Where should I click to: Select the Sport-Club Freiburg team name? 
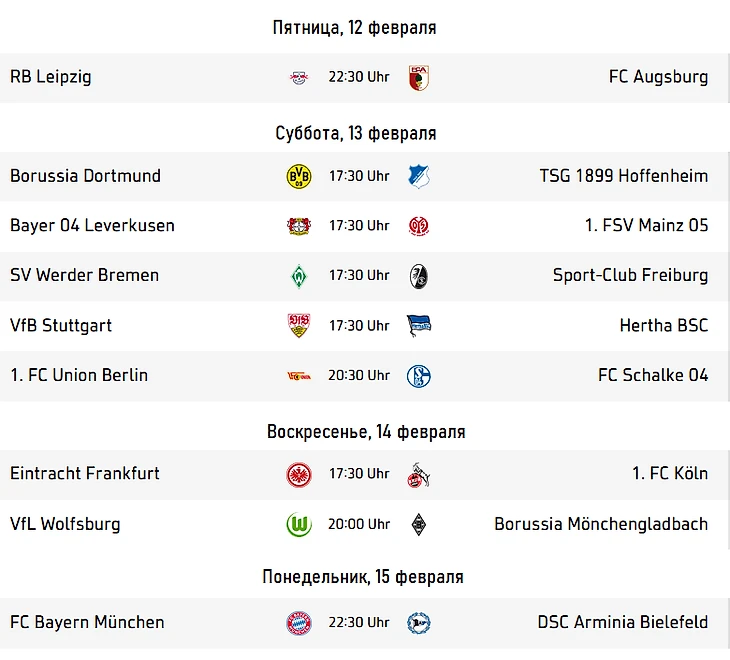pyautogui.click(x=630, y=275)
